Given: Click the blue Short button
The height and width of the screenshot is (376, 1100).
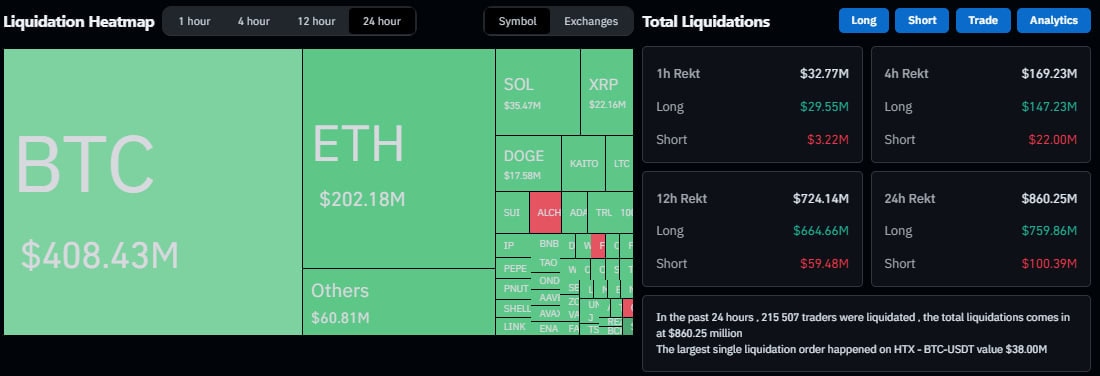Looking at the screenshot, I should pos(922,20).
